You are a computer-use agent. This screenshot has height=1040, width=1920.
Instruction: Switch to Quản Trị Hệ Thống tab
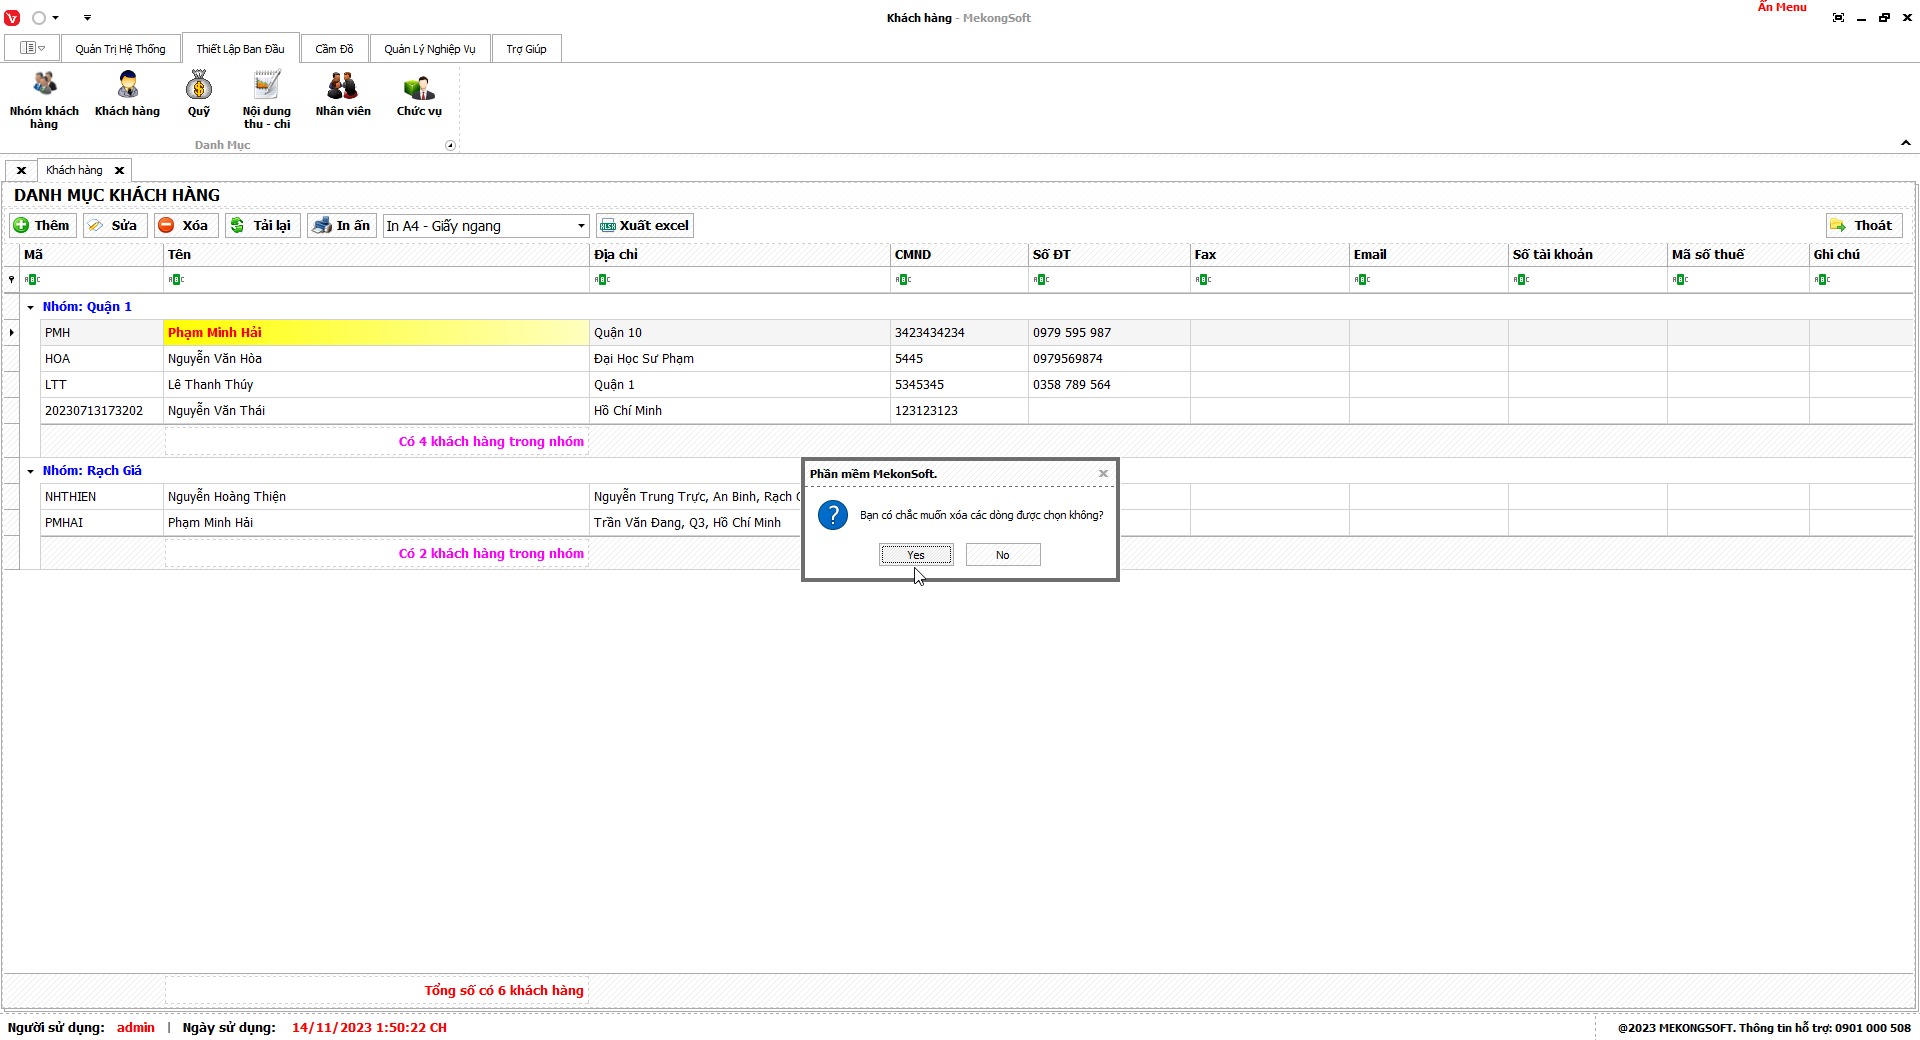(120, 49)
